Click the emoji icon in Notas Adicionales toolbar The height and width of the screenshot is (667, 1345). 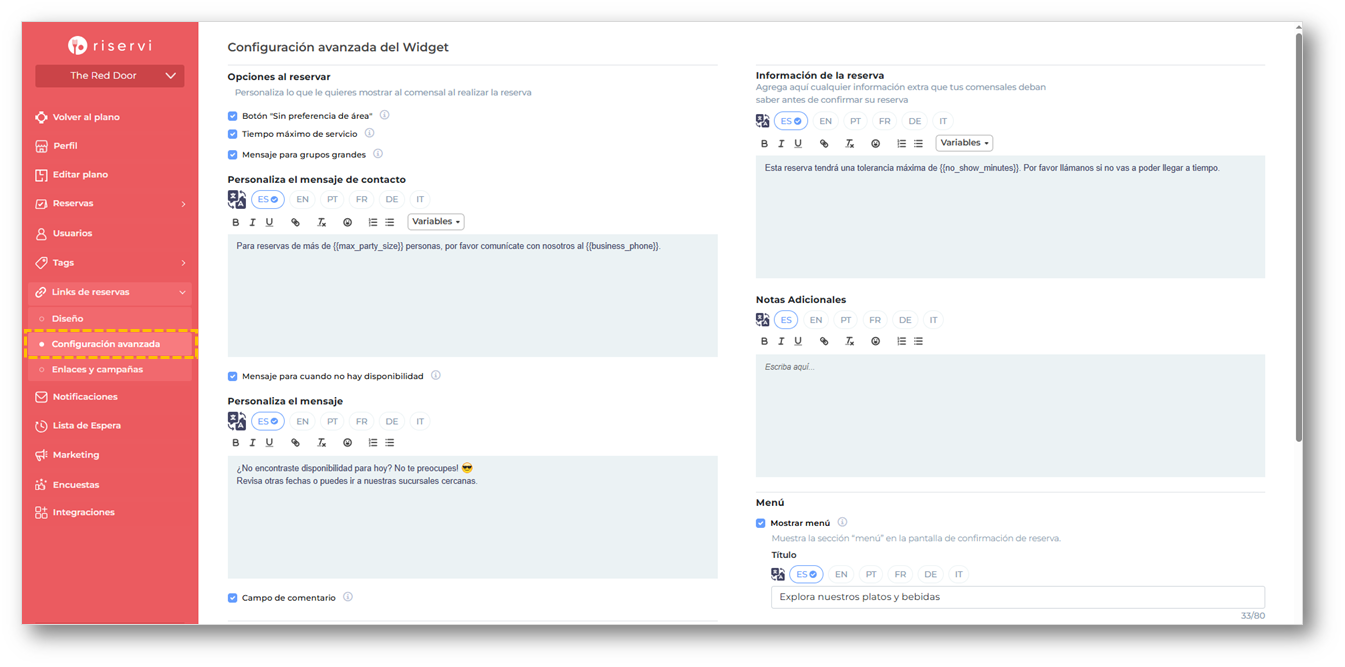(x=876, y=341)
